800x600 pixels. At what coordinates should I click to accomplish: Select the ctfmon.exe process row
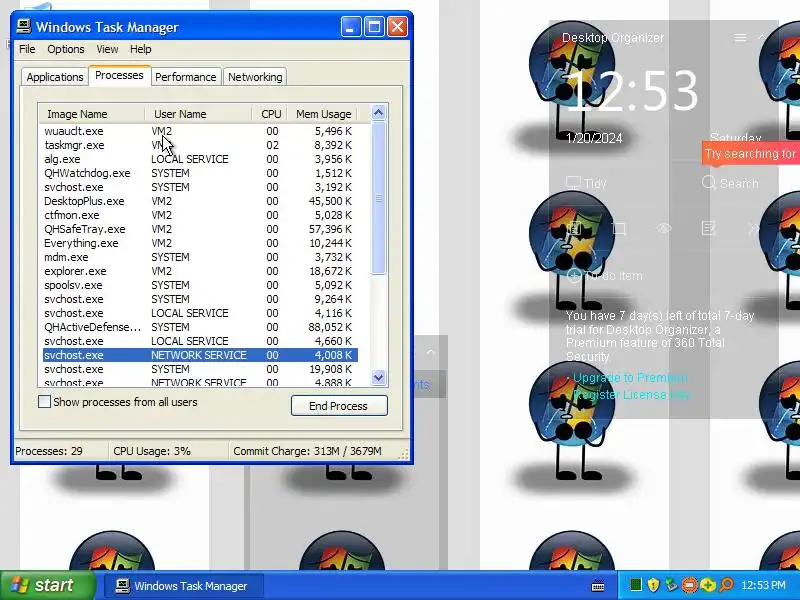(x=200, y=215)
